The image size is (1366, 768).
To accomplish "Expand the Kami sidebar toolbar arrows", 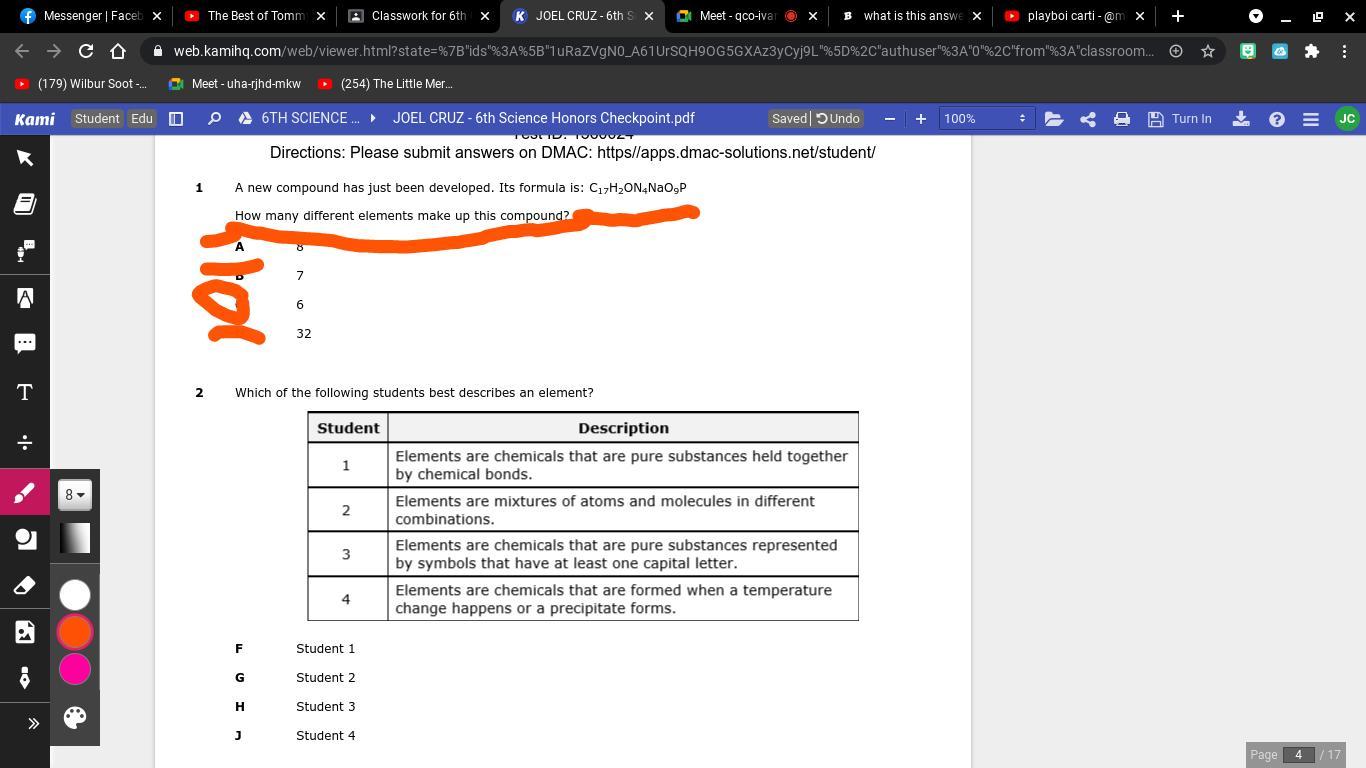I will tap(33, 723).
